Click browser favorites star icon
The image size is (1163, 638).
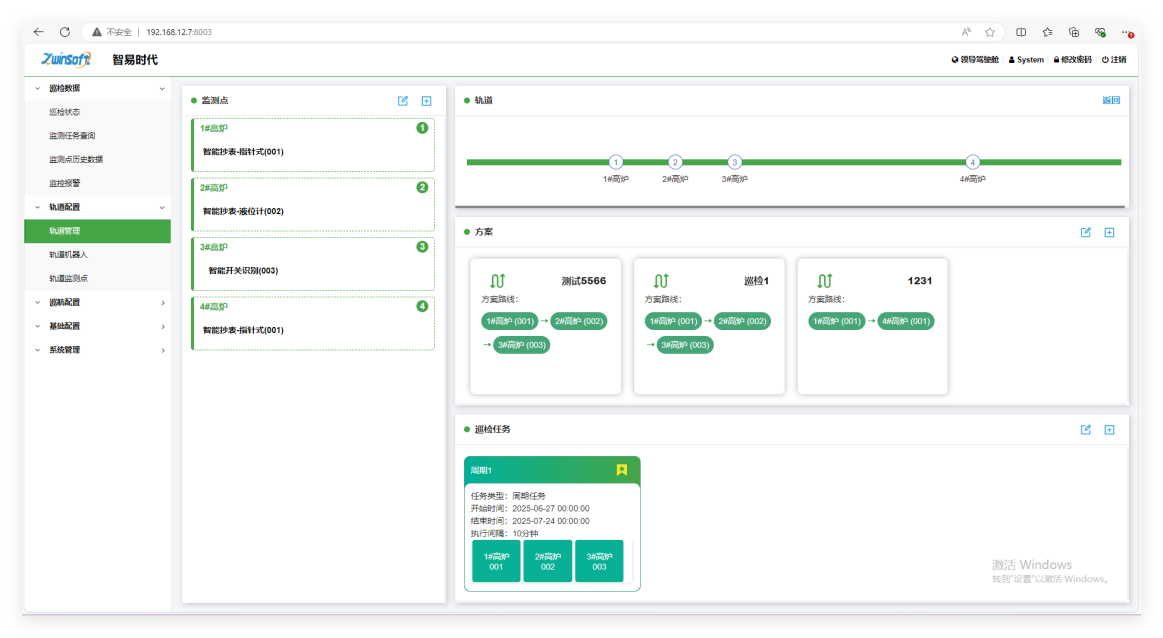click(990, 32)
